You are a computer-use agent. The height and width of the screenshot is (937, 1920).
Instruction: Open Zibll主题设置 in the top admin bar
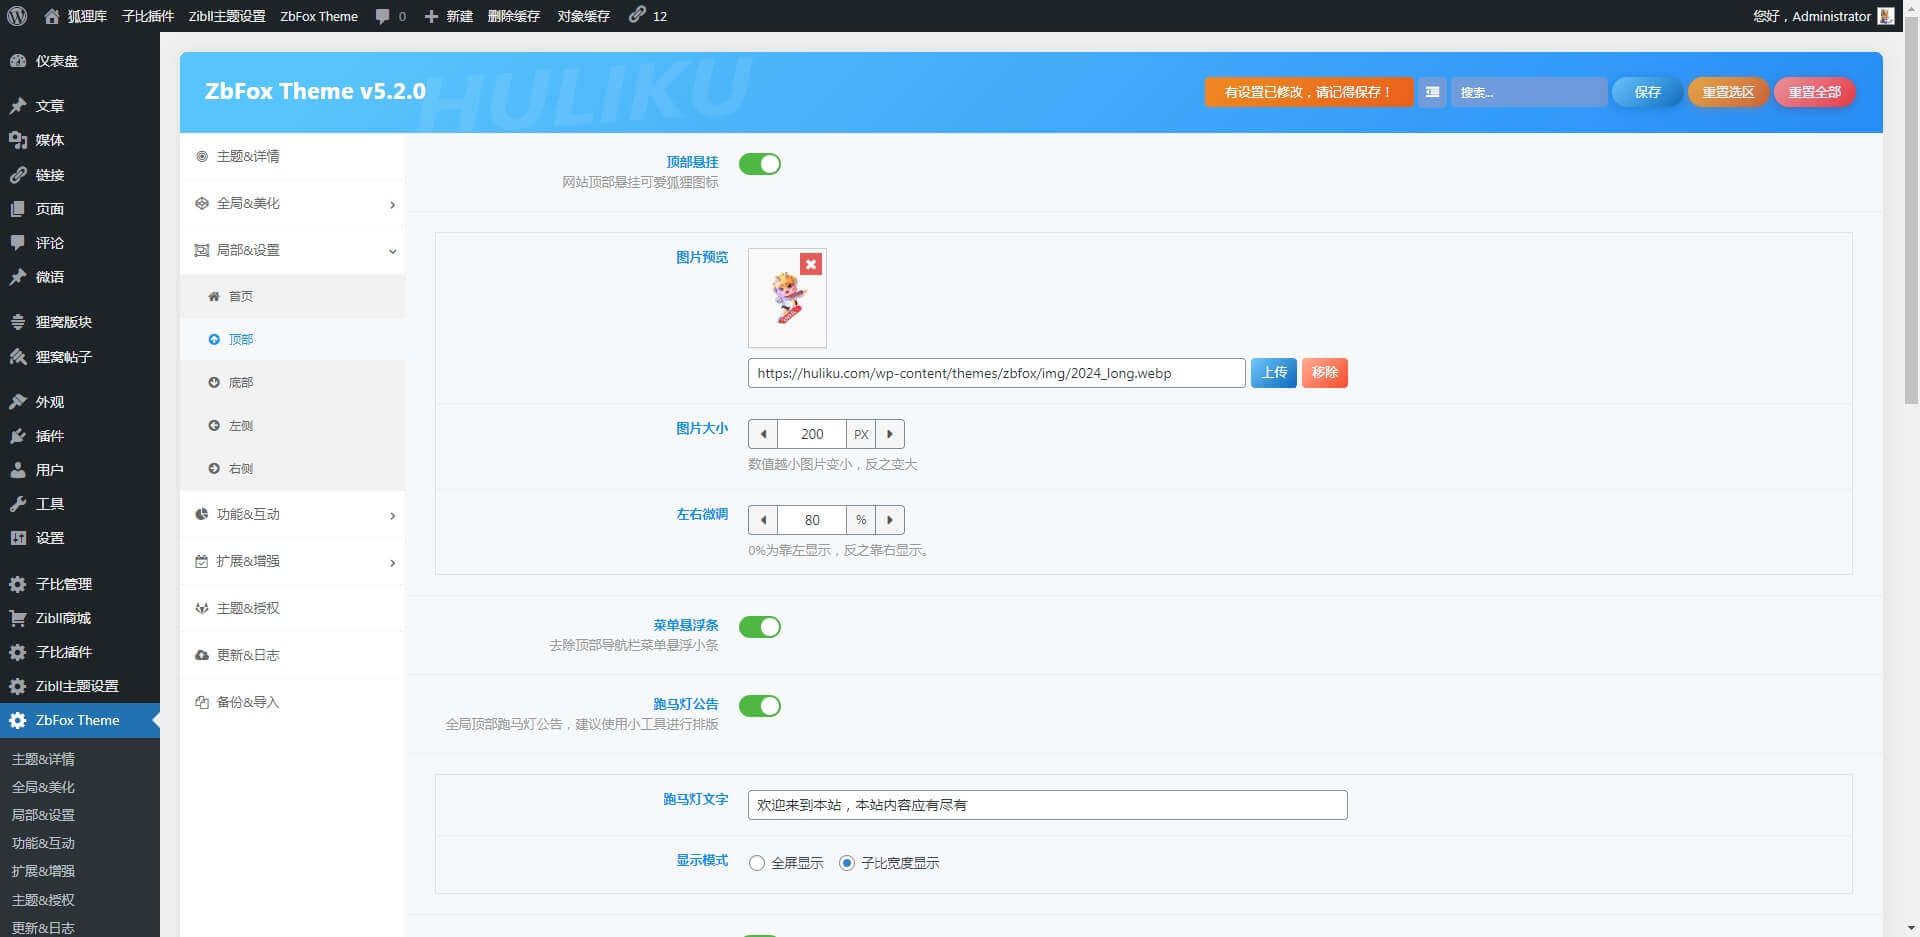point(227,16)
